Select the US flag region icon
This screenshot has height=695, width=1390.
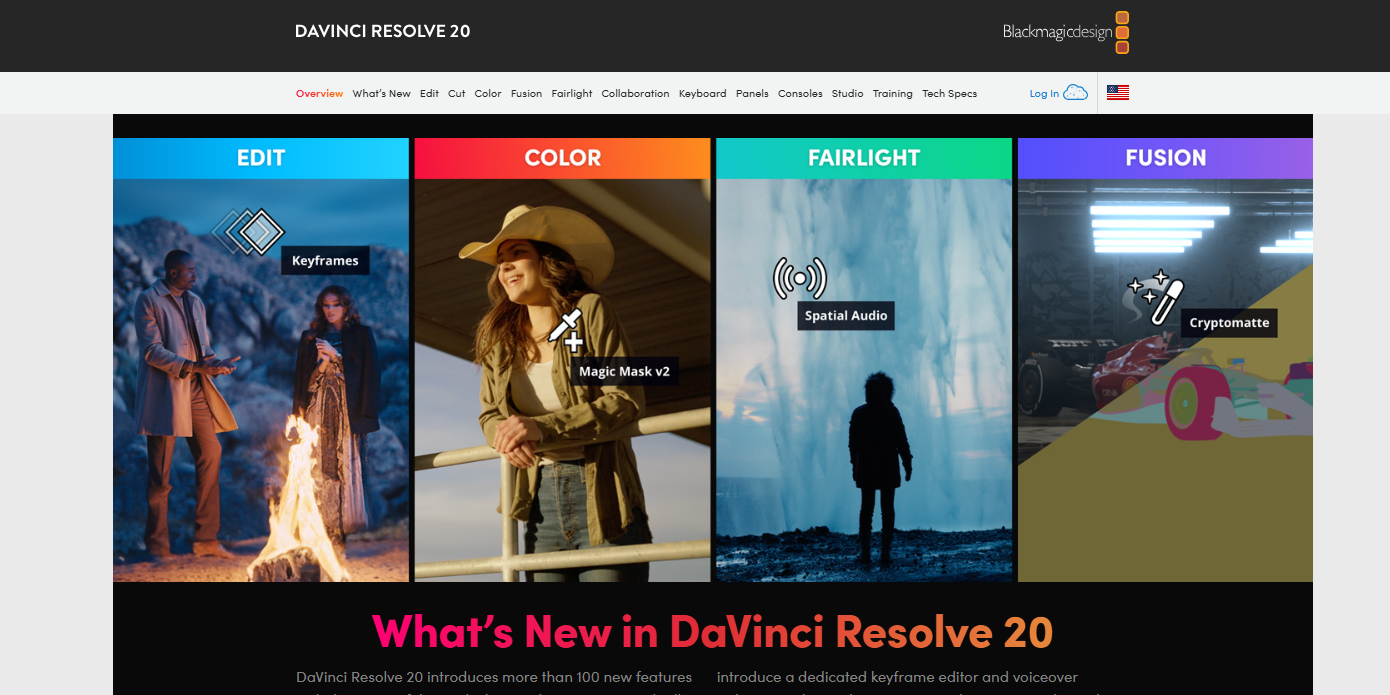1118,93
